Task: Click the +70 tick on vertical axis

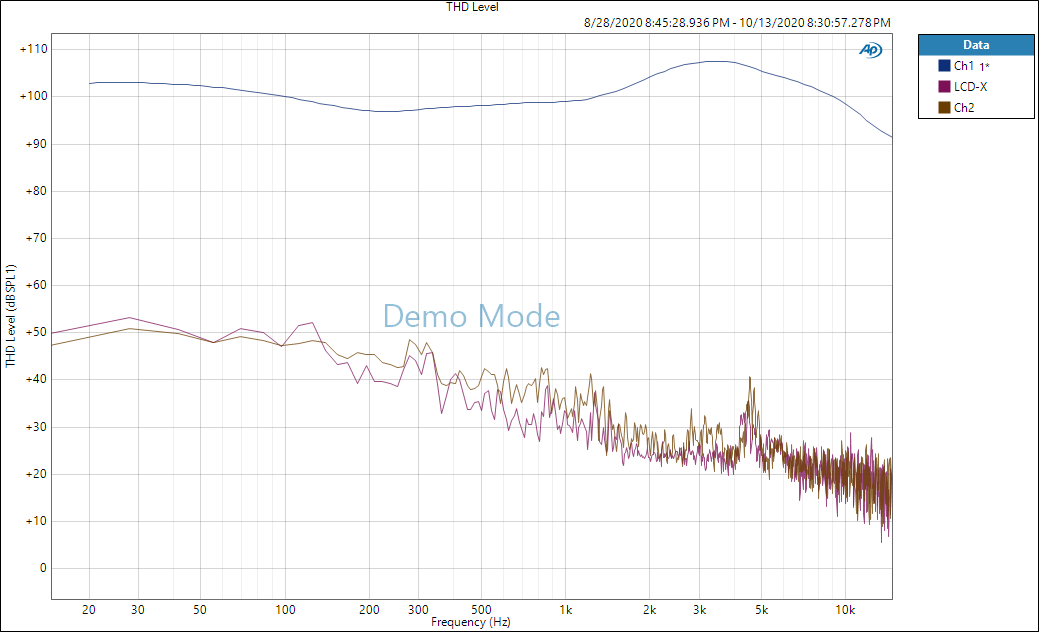Action: [x=36, y=238]
